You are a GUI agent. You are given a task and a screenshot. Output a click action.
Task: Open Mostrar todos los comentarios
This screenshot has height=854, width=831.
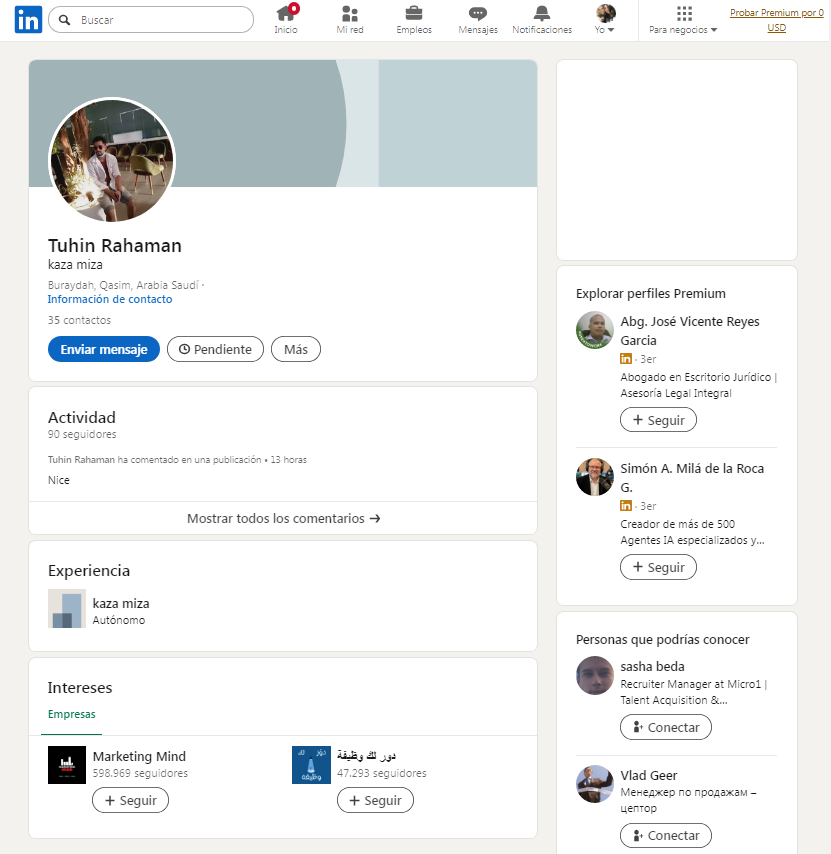click(x=283, y=518)
